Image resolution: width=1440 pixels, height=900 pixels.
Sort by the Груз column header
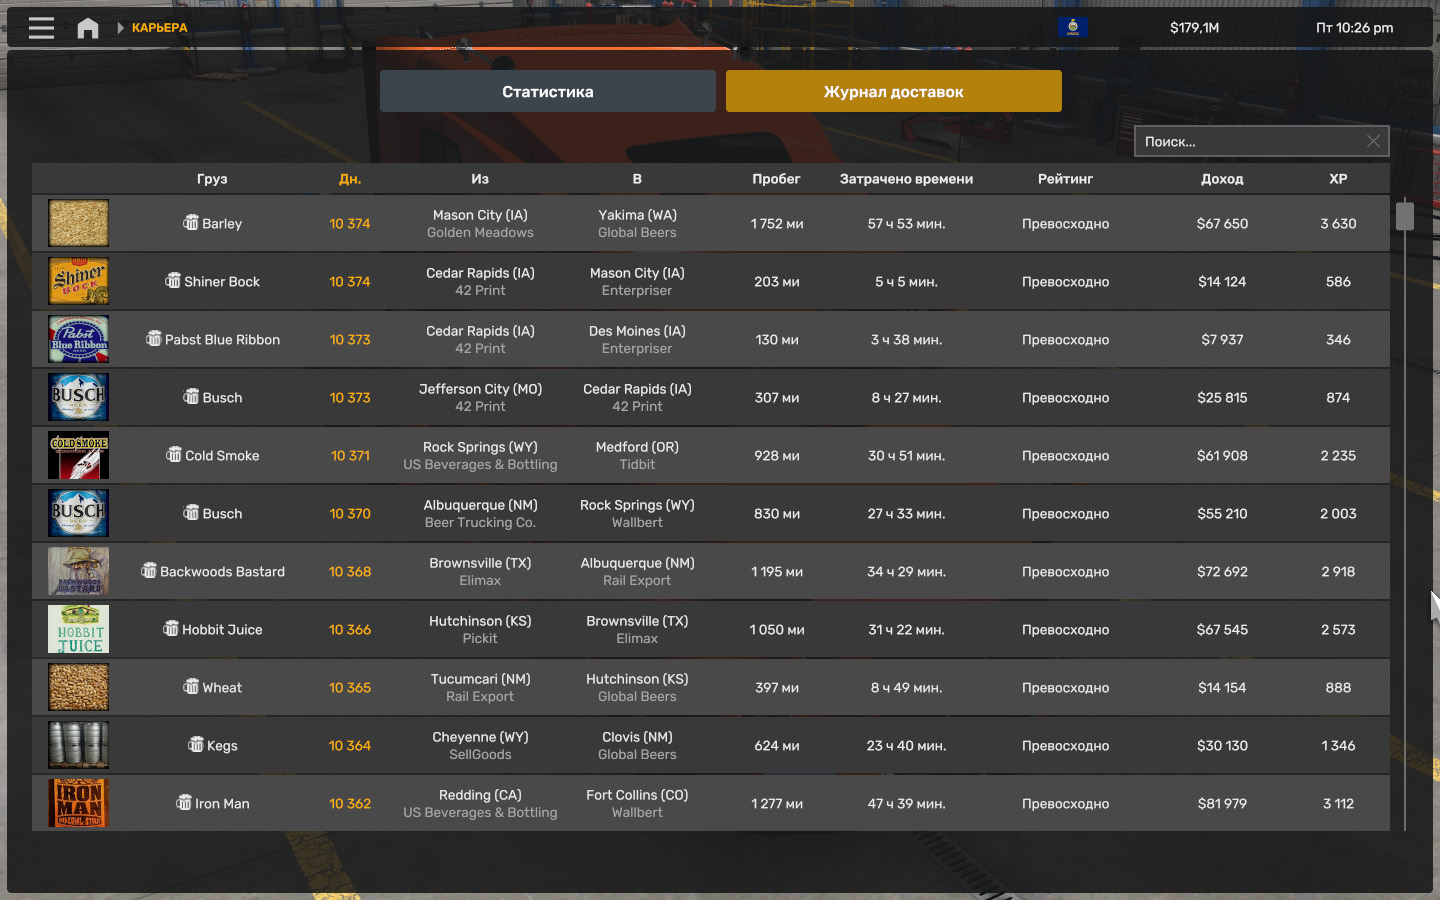pos(212,179)
